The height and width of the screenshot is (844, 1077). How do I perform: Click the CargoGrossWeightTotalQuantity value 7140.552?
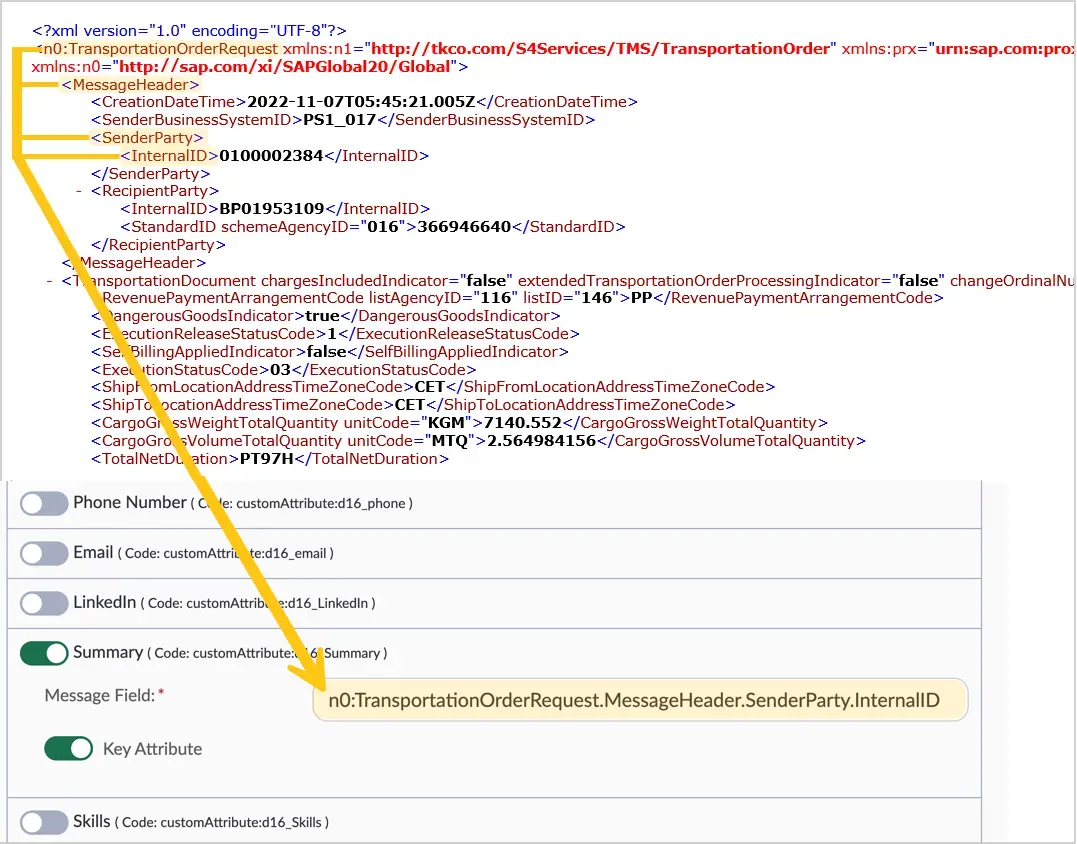[x=523, y=423]
